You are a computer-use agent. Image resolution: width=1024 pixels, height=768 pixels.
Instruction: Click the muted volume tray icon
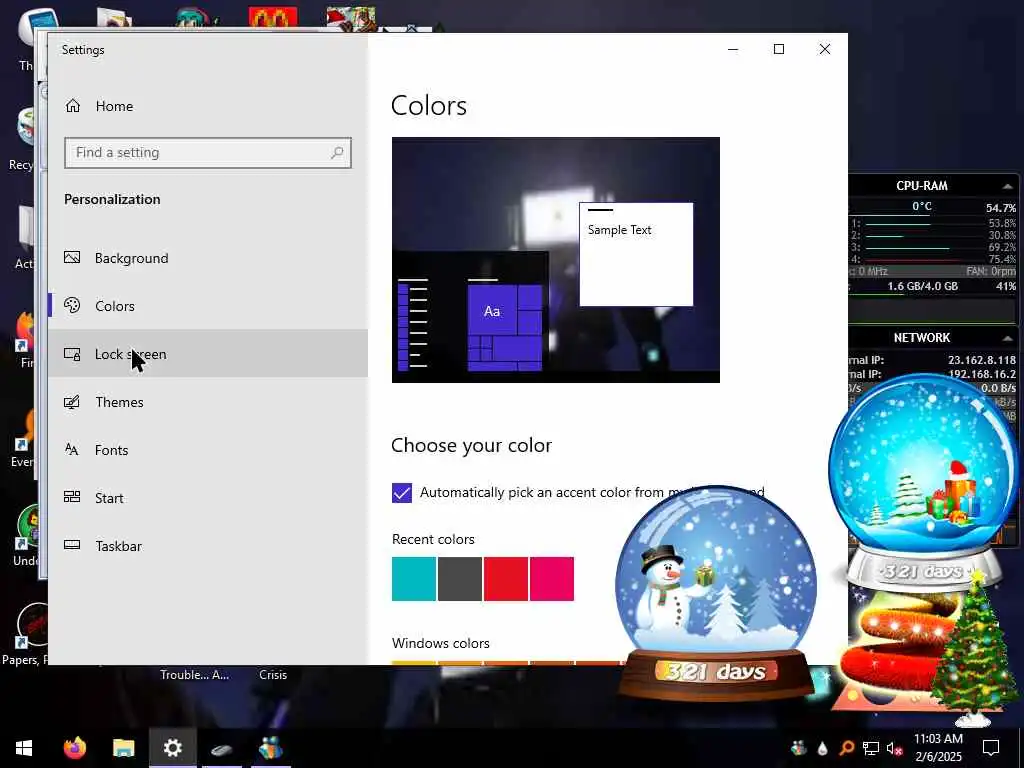(x=895, y=748)
